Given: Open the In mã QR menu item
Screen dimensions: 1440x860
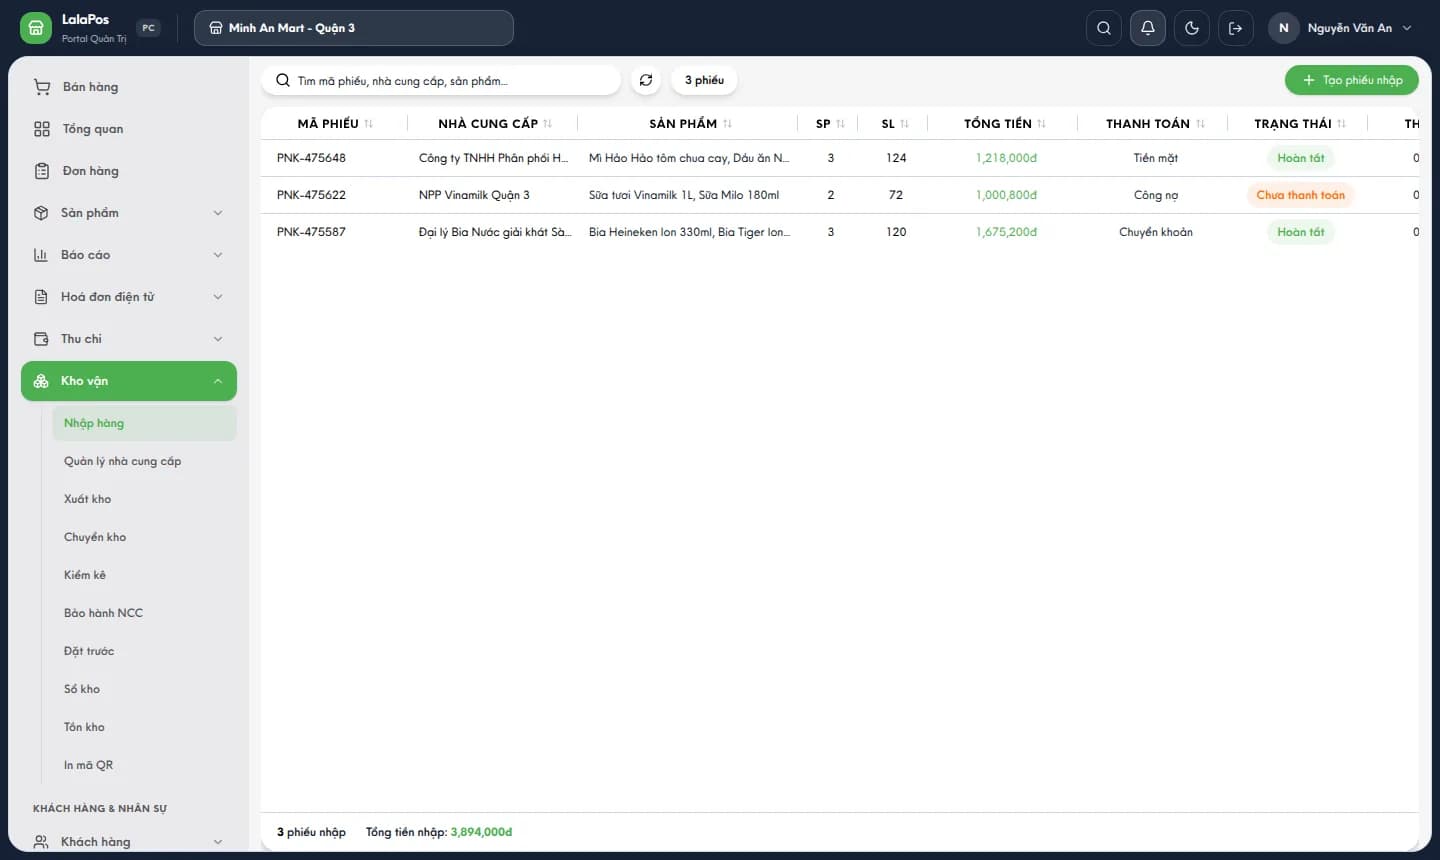Looking at the screenshot, I should point(144,765).
